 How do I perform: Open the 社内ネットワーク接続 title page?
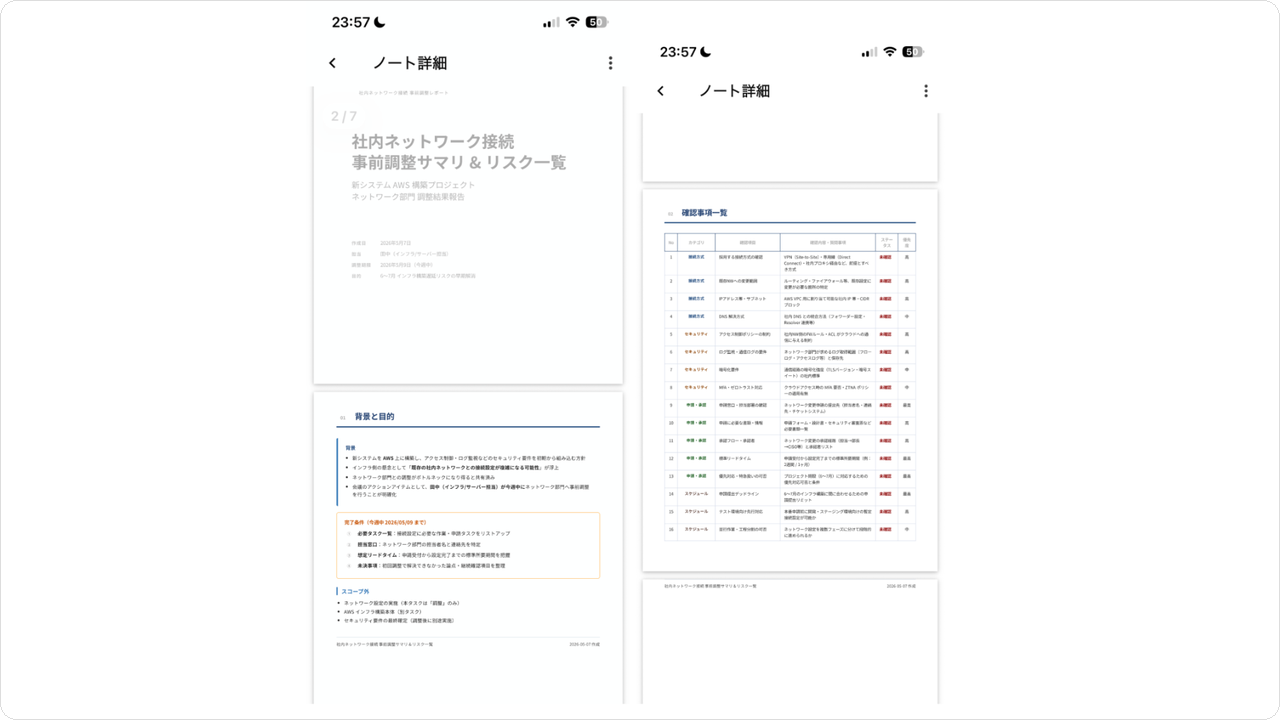(468, 234)
